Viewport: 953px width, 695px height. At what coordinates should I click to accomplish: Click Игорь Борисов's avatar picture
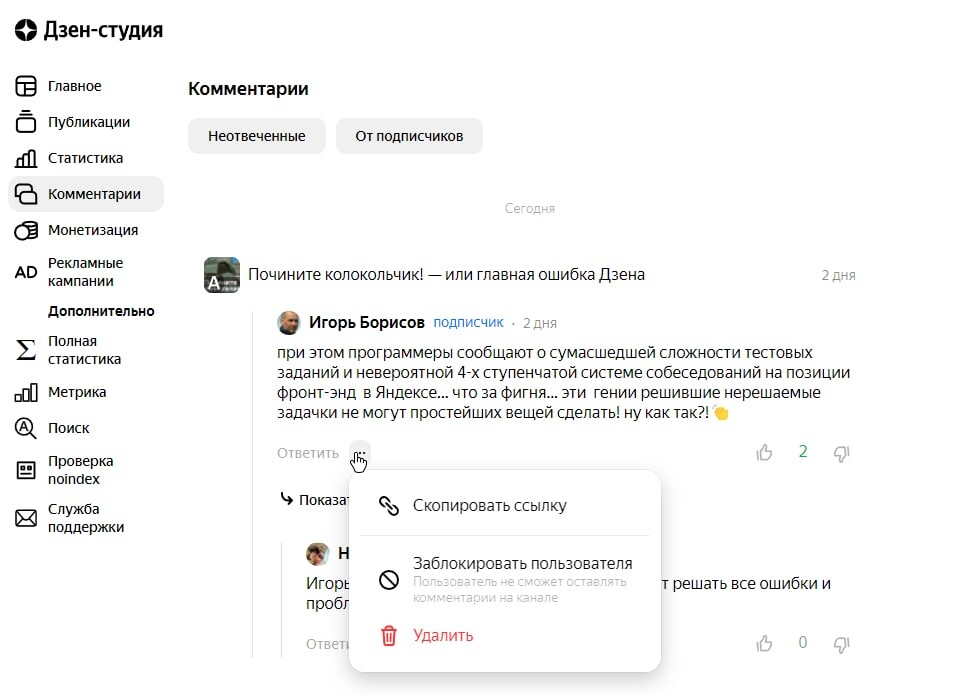[289, 322]
